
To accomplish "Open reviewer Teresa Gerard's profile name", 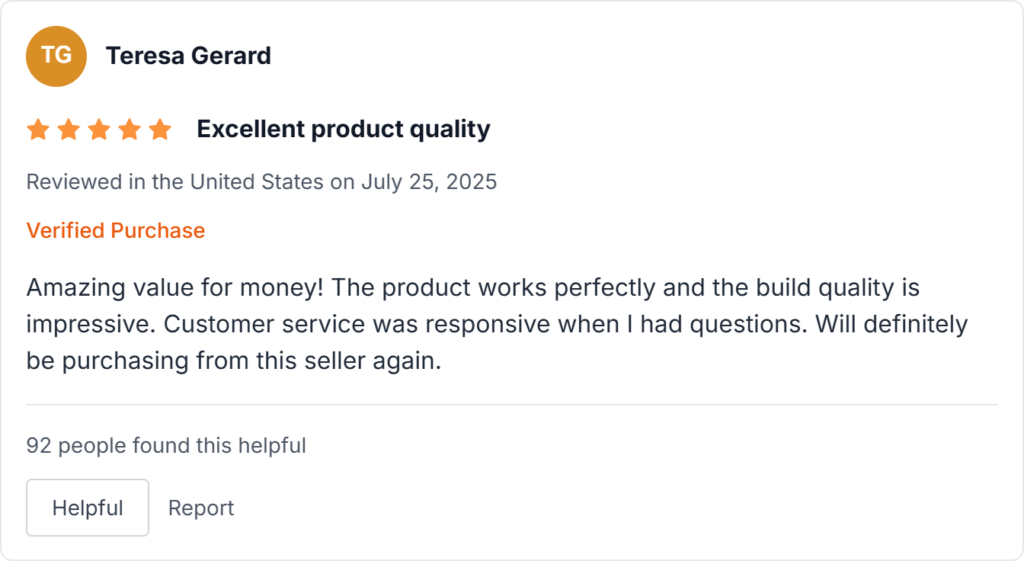I will point(188,56).
